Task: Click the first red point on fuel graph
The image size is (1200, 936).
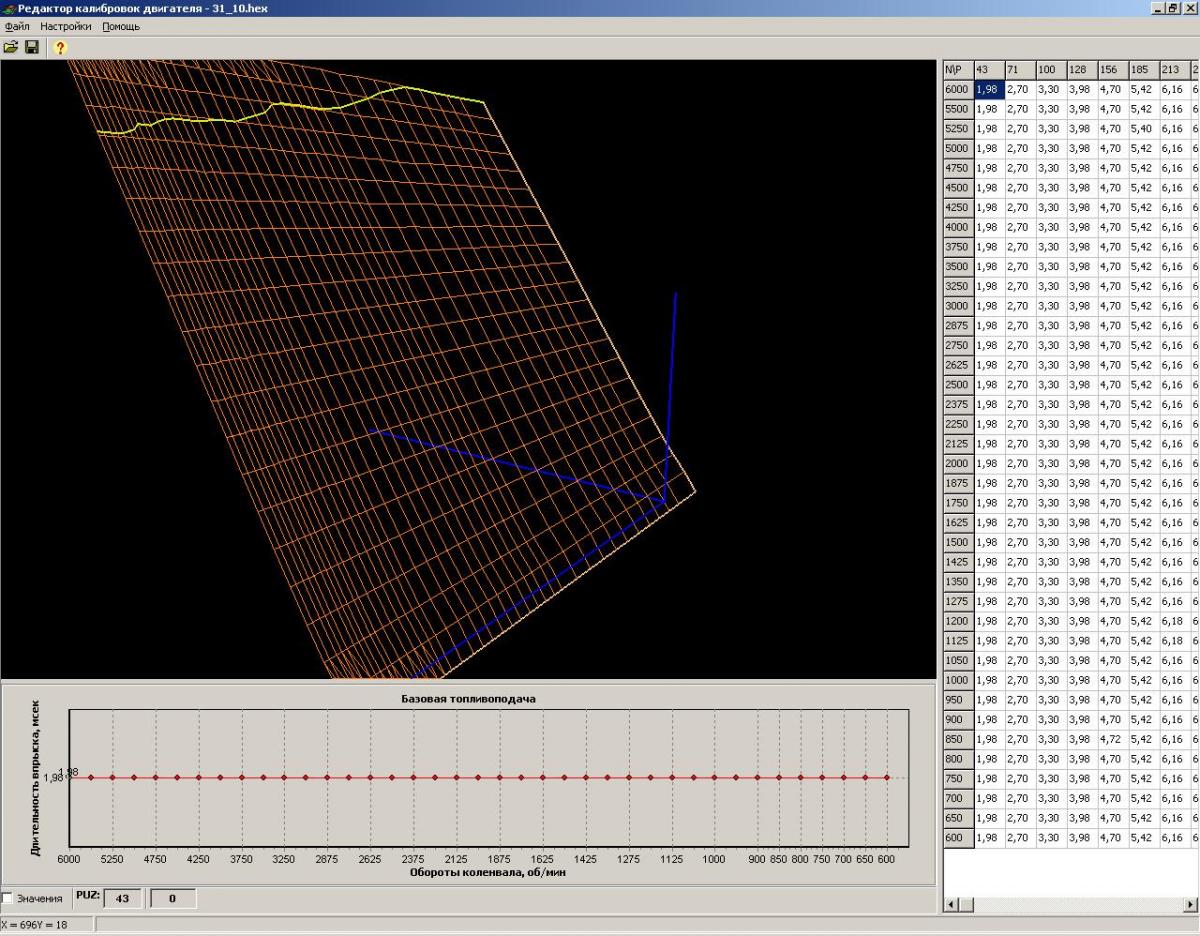Action: click(91, 777)
